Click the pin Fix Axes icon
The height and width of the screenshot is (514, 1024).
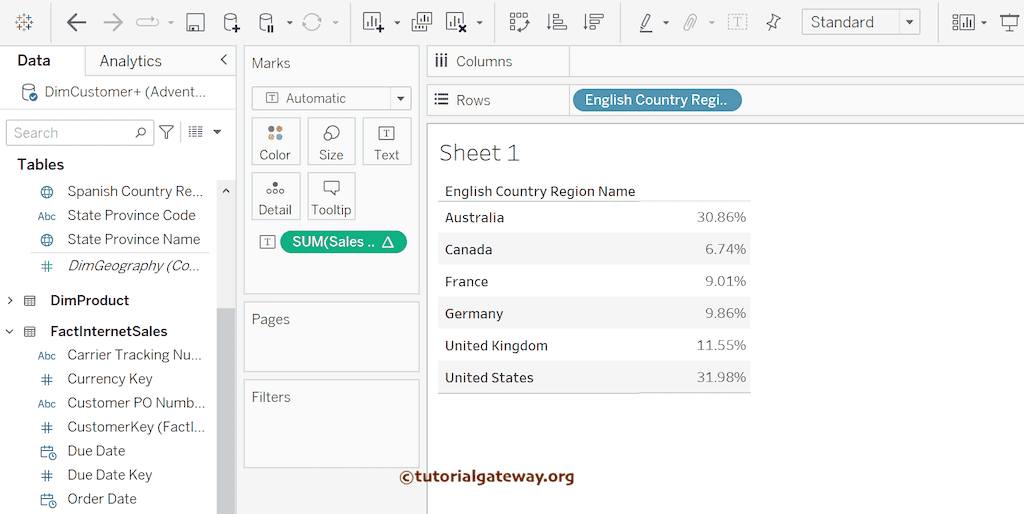(x=773, y=22)
